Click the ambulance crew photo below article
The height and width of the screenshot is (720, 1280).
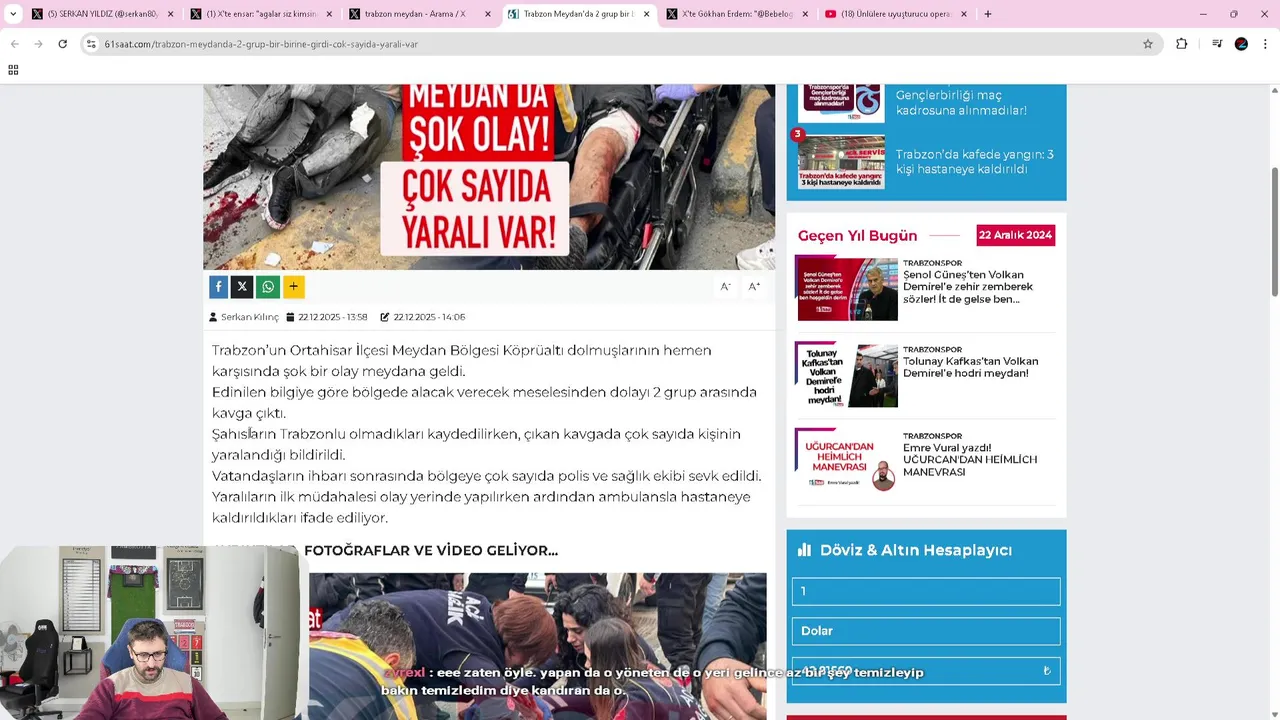(537, 646)
